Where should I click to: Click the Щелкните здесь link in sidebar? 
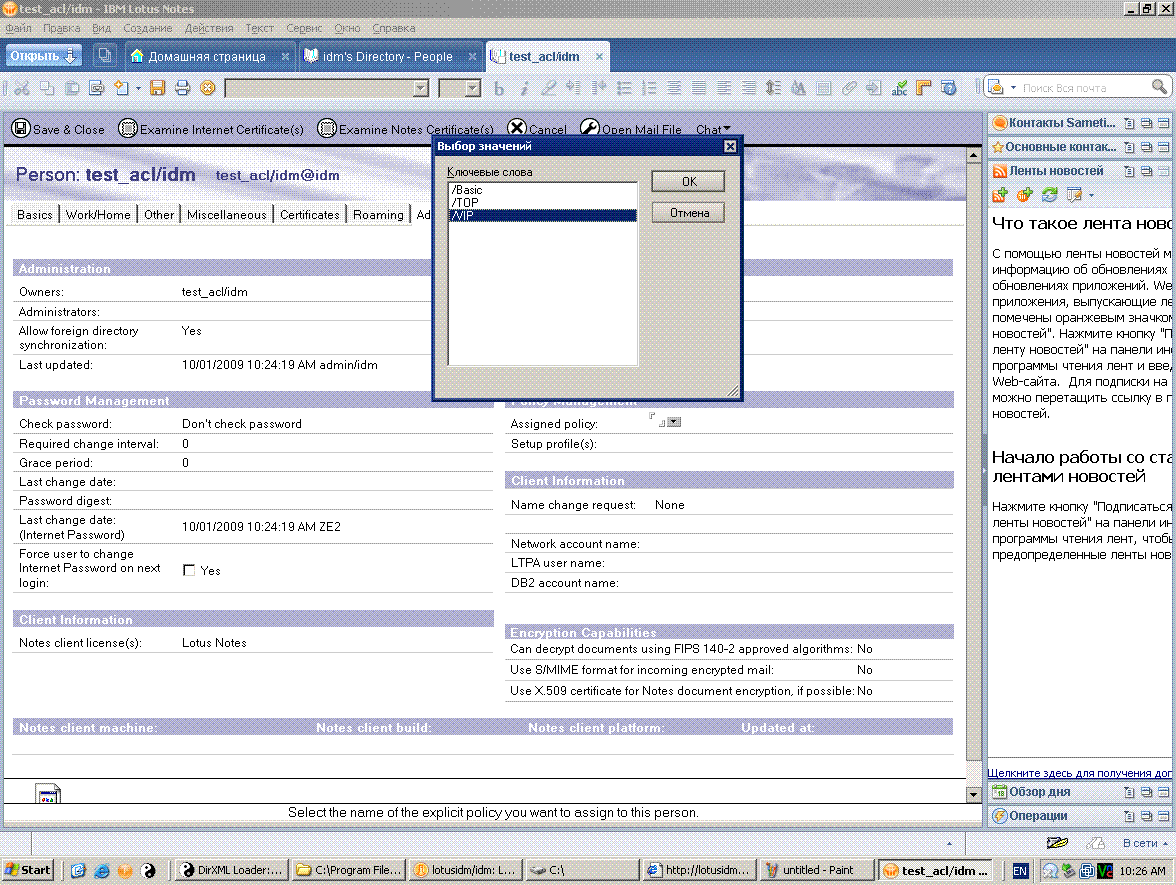[x=1078, y=773]
